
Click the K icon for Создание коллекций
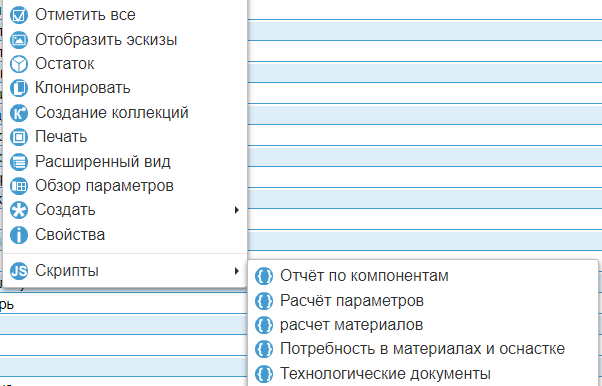(x=19, y=113)
